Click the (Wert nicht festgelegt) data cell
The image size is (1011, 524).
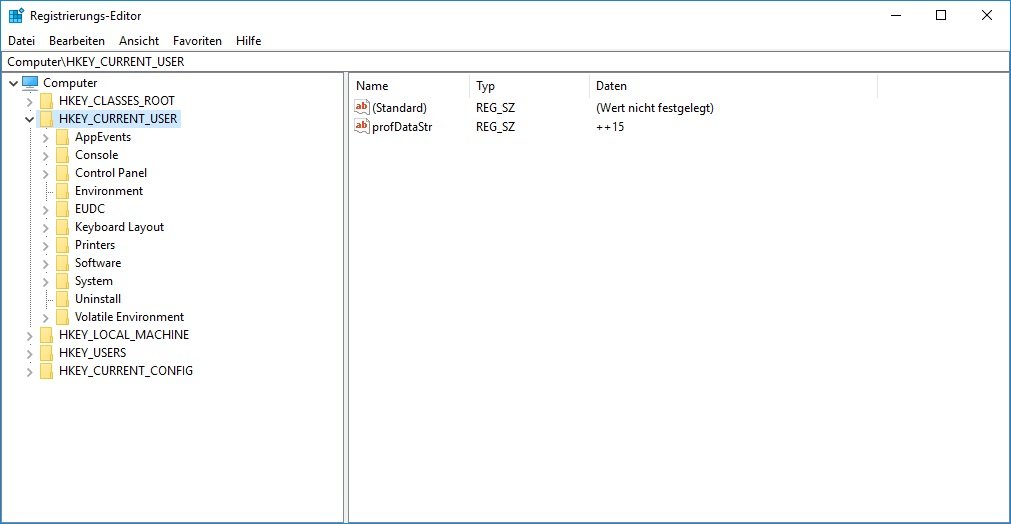(x=655, y=108)
